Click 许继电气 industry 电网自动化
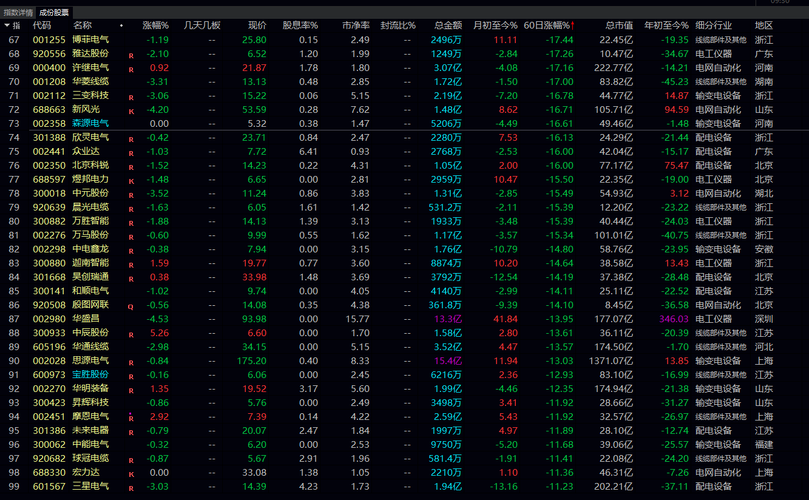The width and height of the screenshot is (809, 500). click(718, 68)
